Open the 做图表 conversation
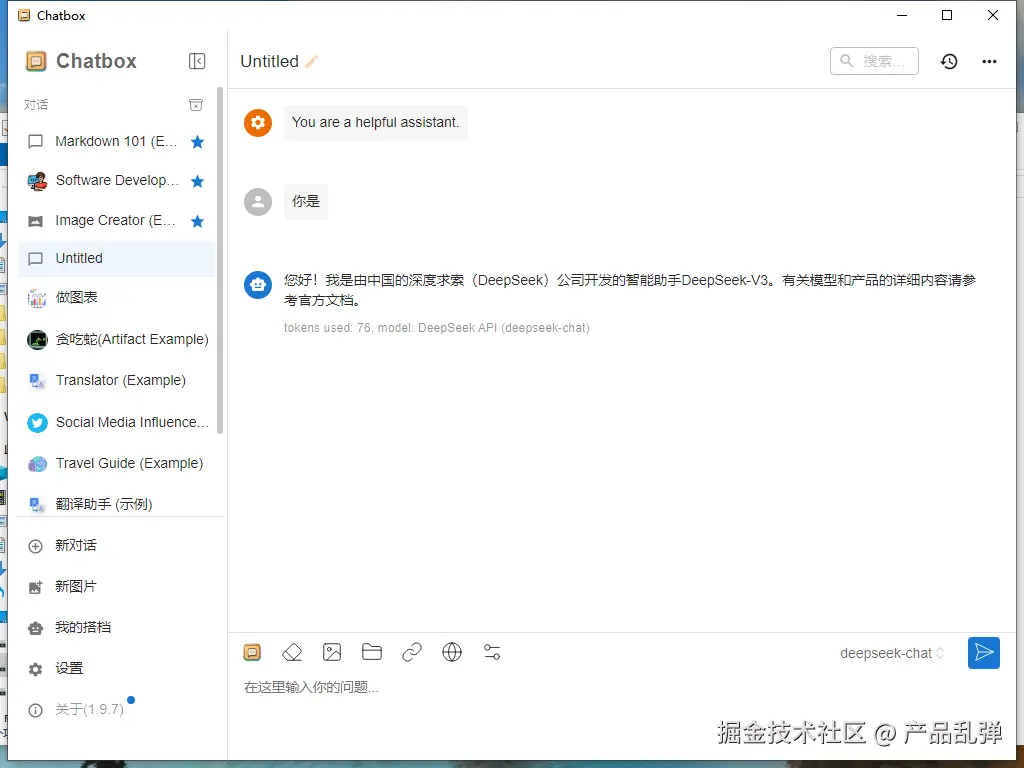Viewport: 1024px width, 768px height. click(116, 298)
